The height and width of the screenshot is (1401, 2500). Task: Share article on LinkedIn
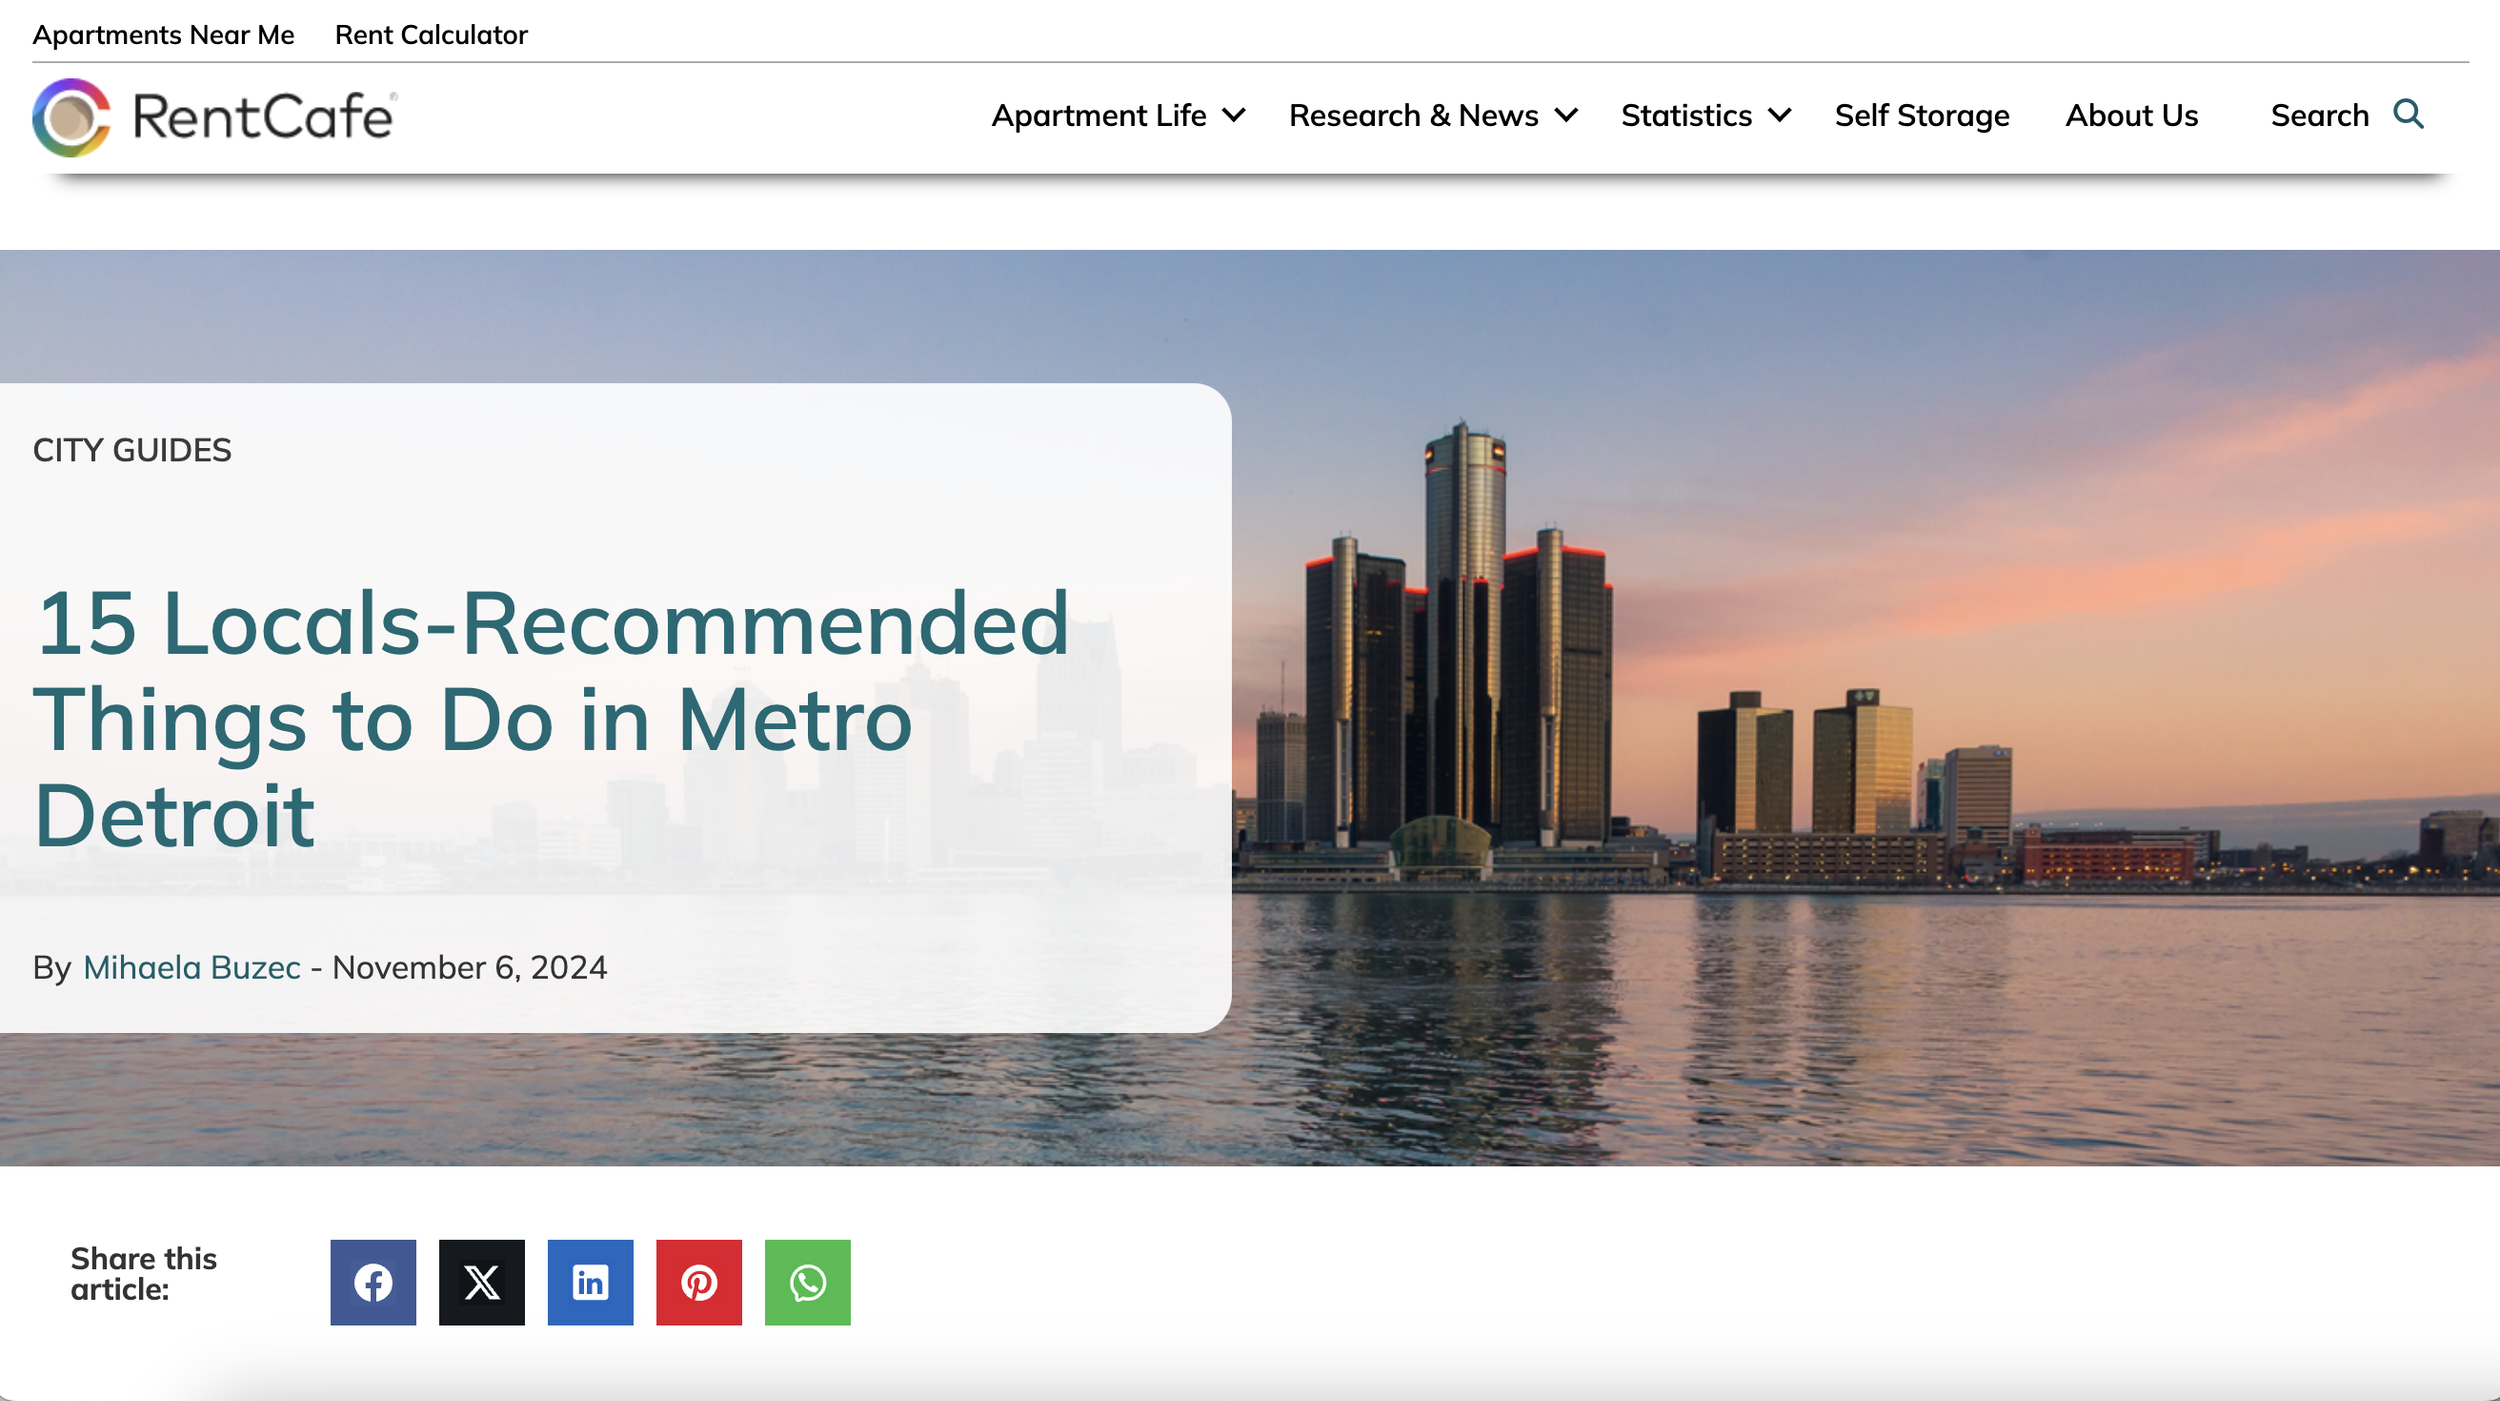pos(590,1282)
